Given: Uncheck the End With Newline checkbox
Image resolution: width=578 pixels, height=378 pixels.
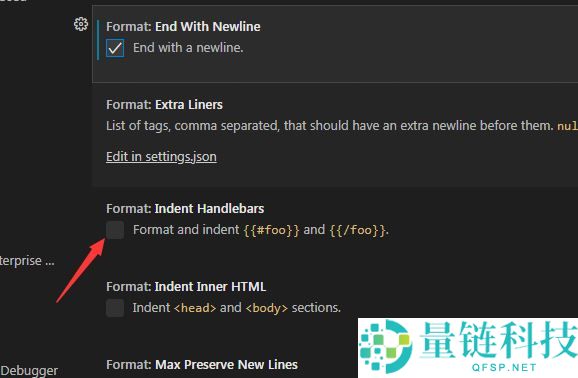Looking at the screenshot, I should 115,48.
